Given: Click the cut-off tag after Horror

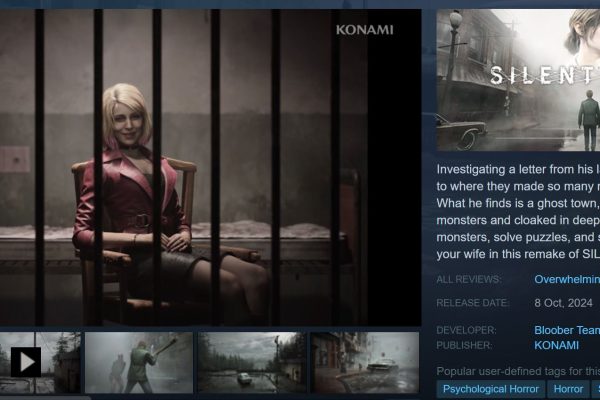Looking at the screenshot, I should 596,389.
